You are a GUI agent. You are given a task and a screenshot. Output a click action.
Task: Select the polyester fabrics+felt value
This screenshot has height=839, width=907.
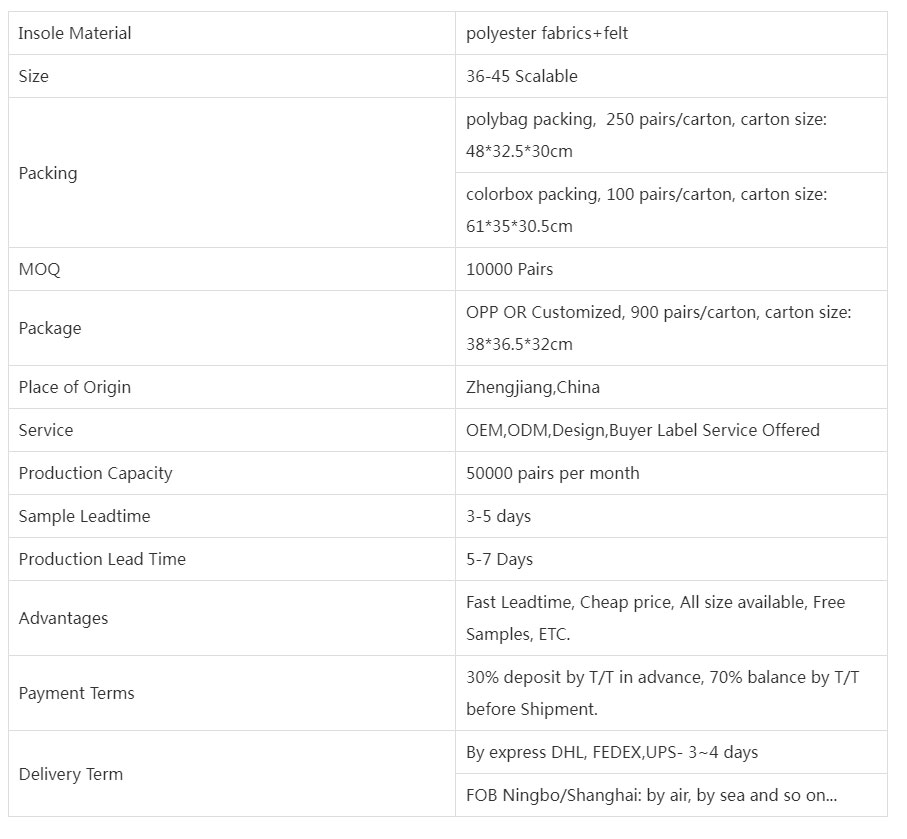tap(547, 33)
